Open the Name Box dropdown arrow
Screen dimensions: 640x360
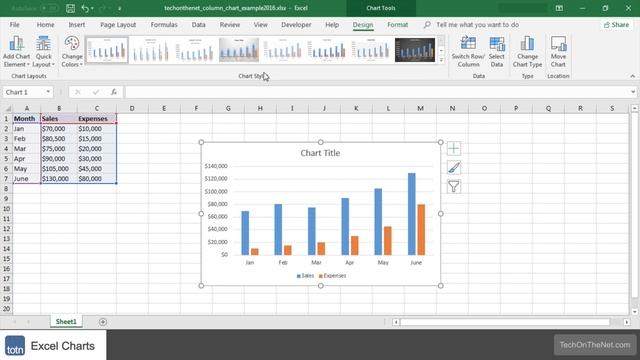click(x=48, y=92)
